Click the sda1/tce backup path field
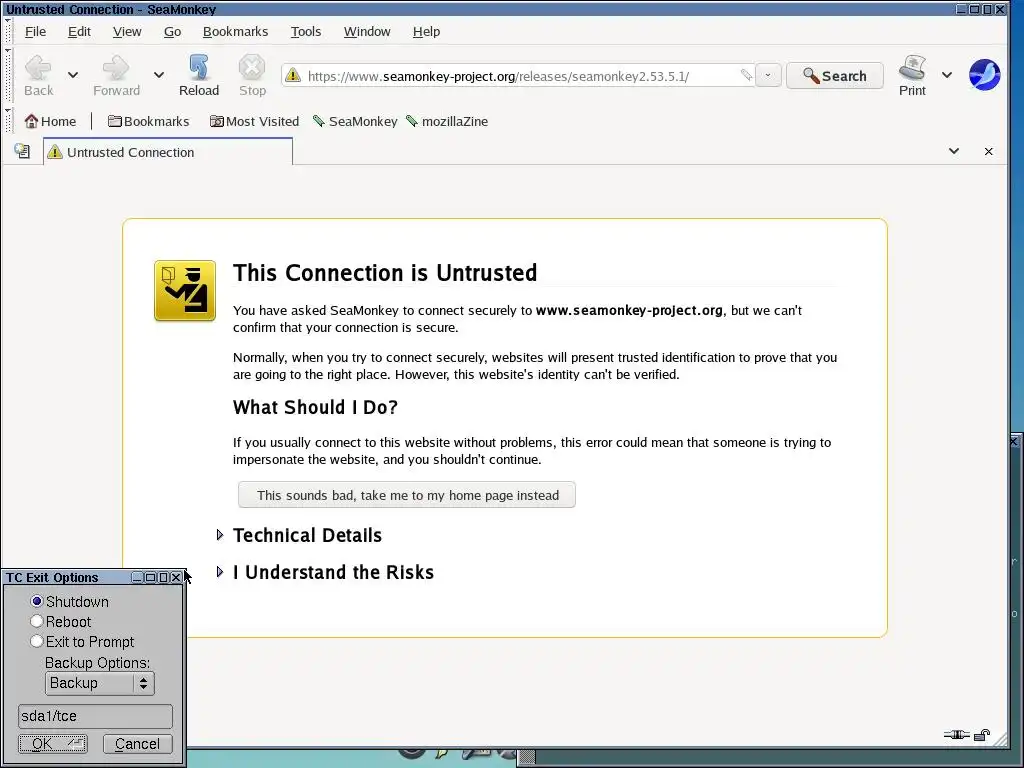 (95, 716)
